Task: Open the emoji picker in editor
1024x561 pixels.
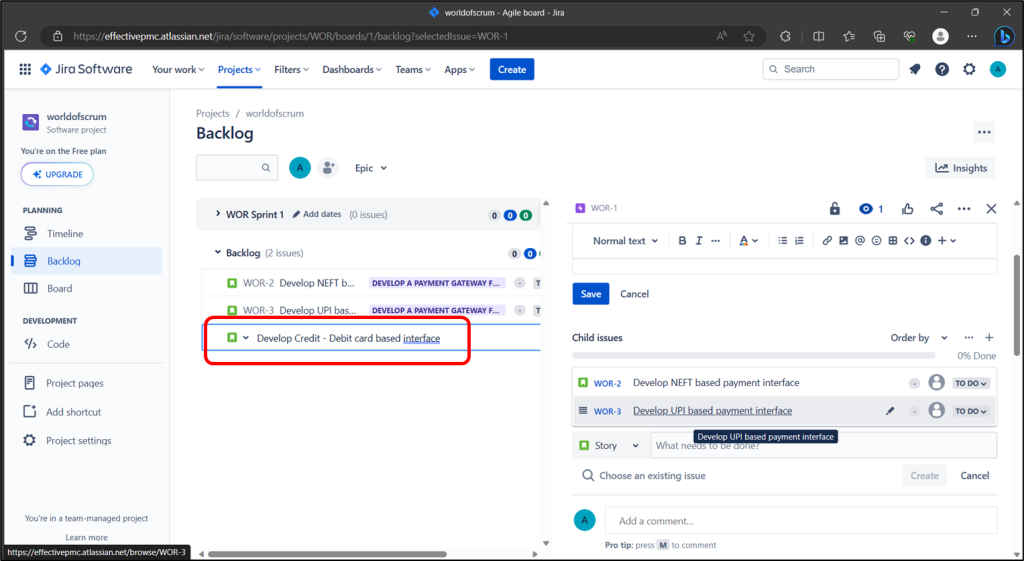Action: pyautogui.click(x=876, y=241)
